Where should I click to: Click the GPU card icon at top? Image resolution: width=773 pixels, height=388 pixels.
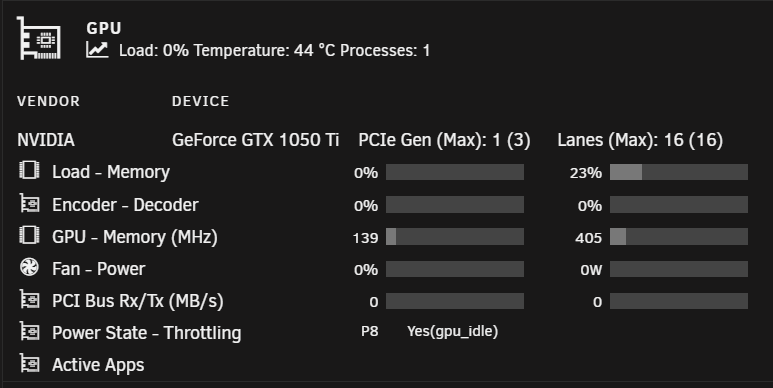(x=39, y=38)
